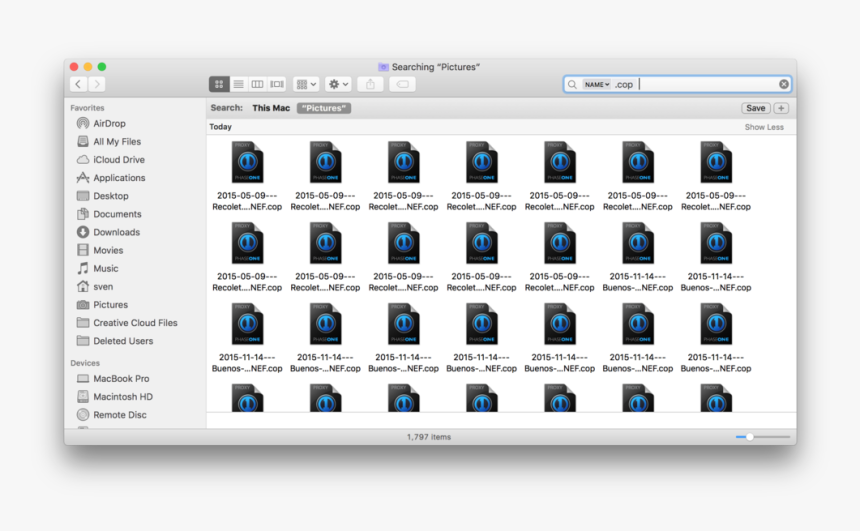Add a search criterion with the plus button
This screenshot has height=531, width=860.
pos(781,108)
